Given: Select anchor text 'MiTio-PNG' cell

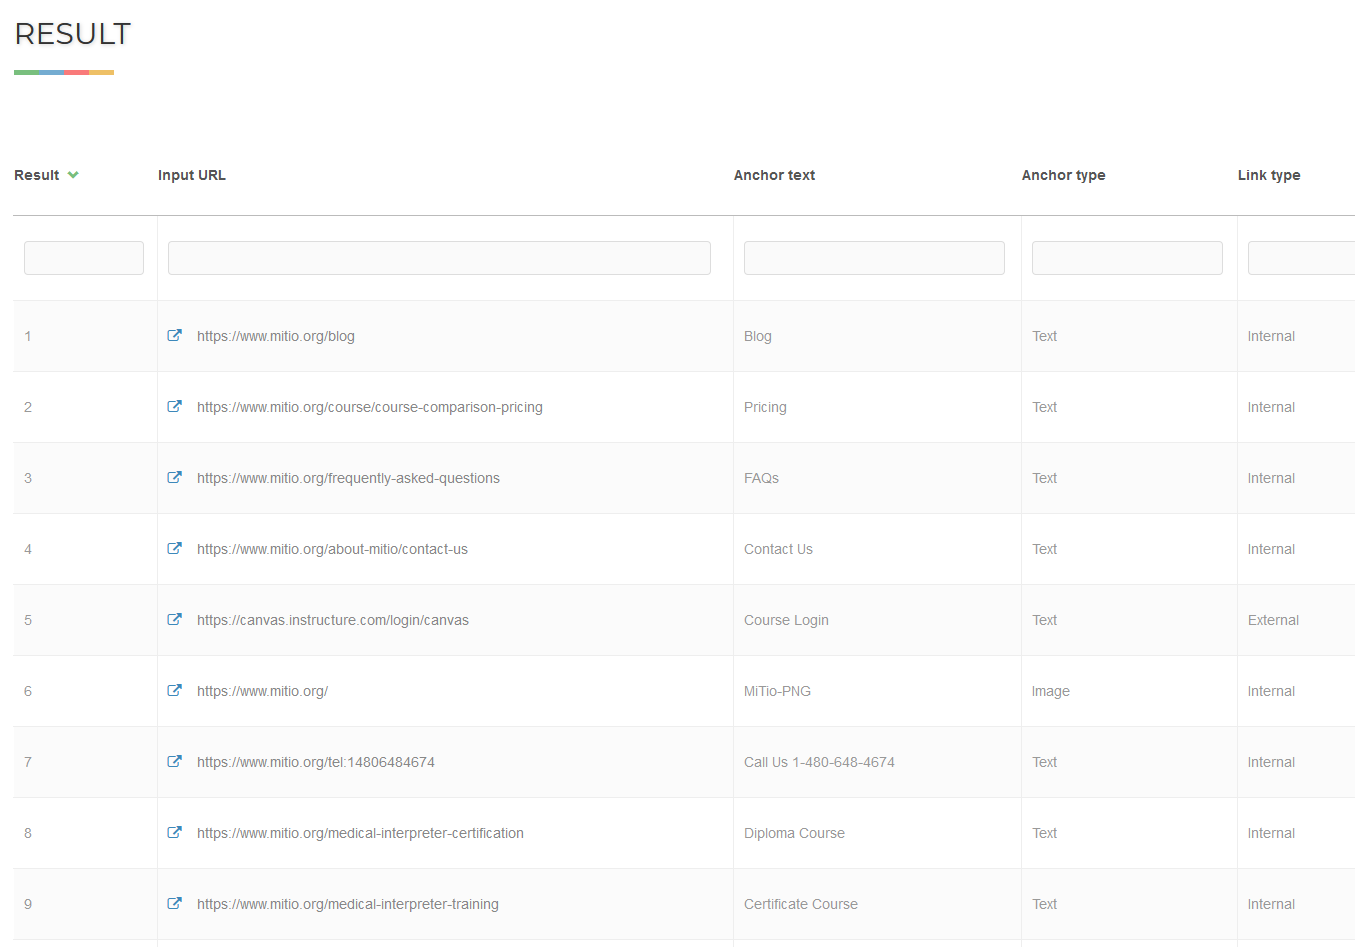Looking at the screenshot, I should click(777, 691).
